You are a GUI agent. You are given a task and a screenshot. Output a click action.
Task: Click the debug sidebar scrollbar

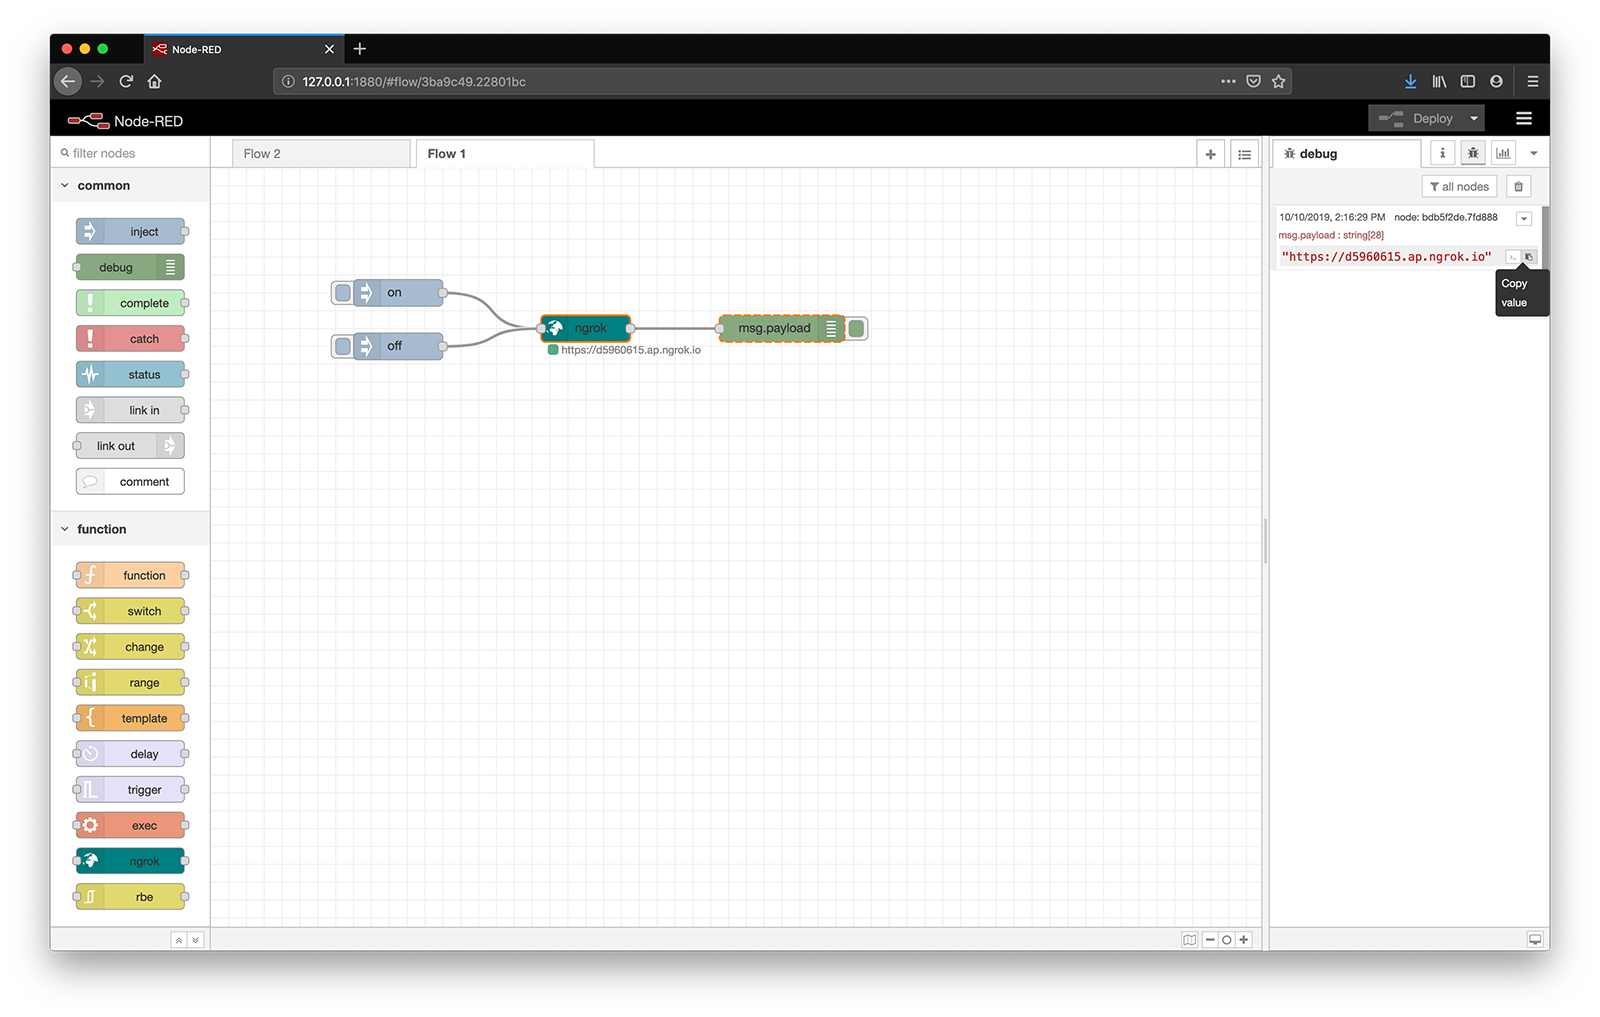pyautogui.click(x=1545, y=236)
